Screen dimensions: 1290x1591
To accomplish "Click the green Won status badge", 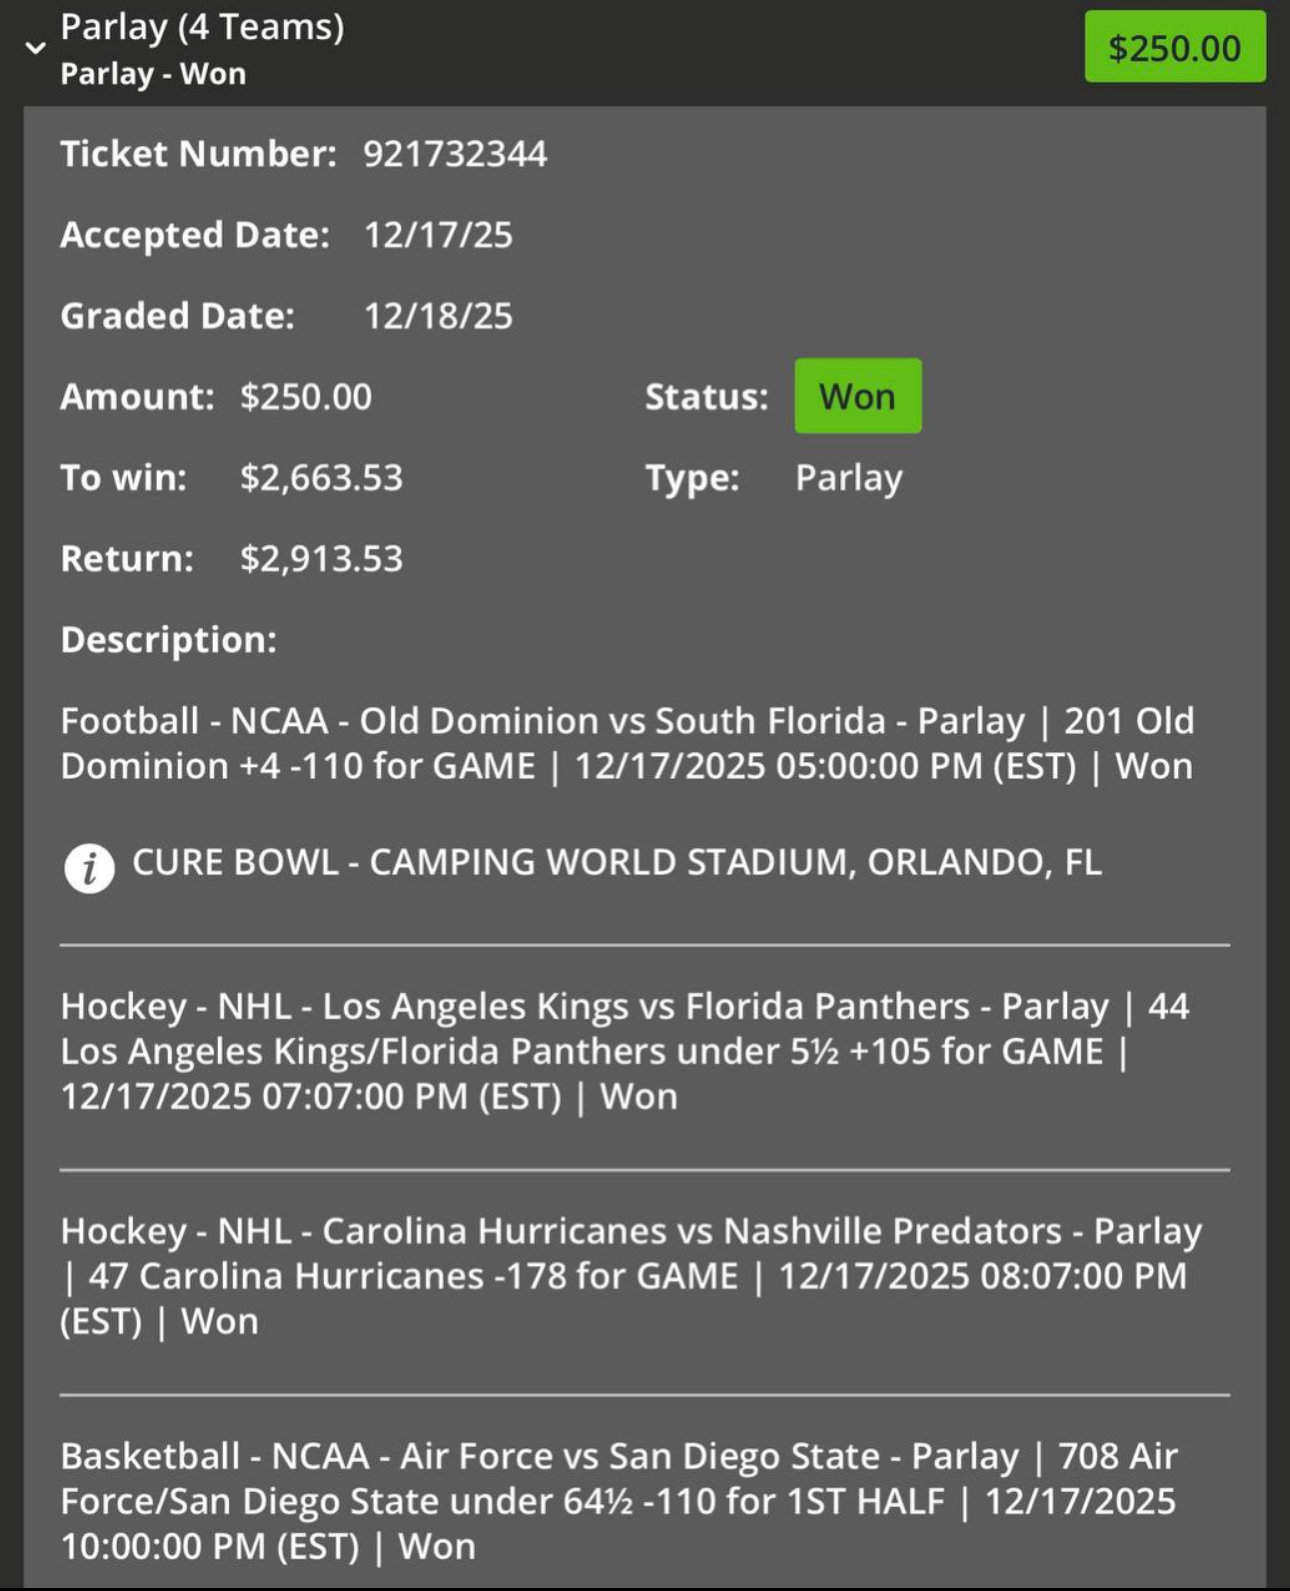I will coord(857,396).
